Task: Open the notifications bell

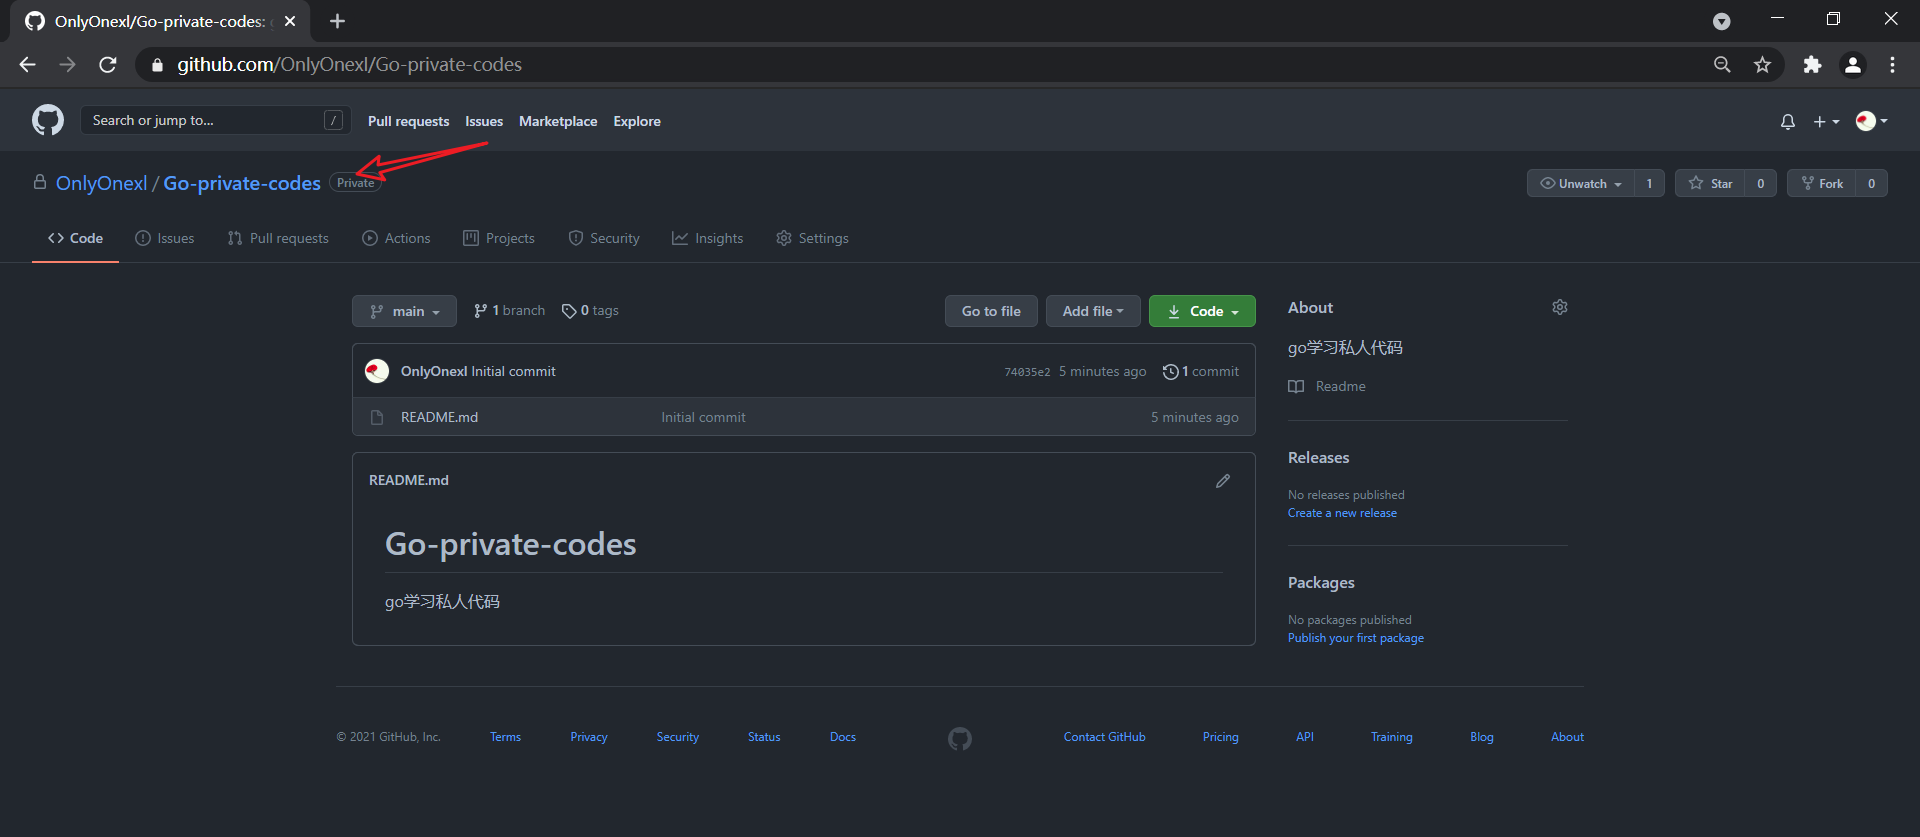Action: pos(1788,121)
